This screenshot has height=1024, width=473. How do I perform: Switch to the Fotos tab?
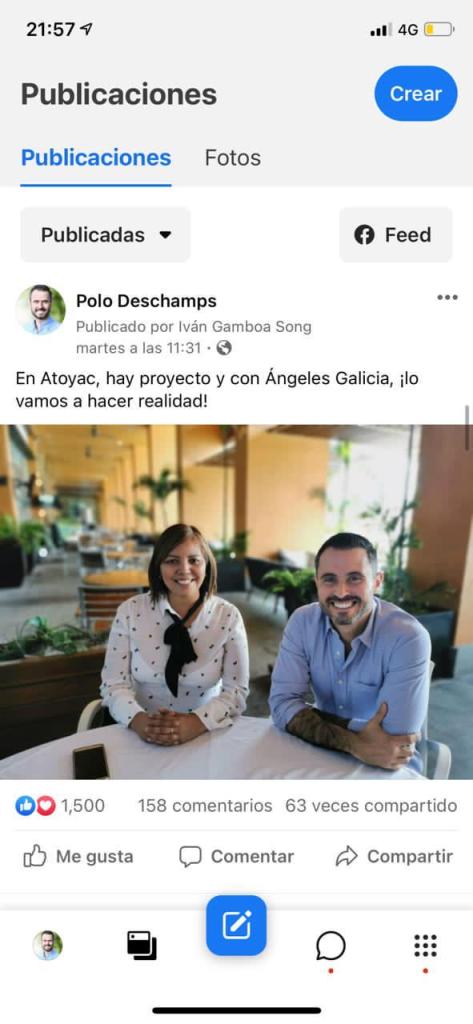[x=233, y=157]
